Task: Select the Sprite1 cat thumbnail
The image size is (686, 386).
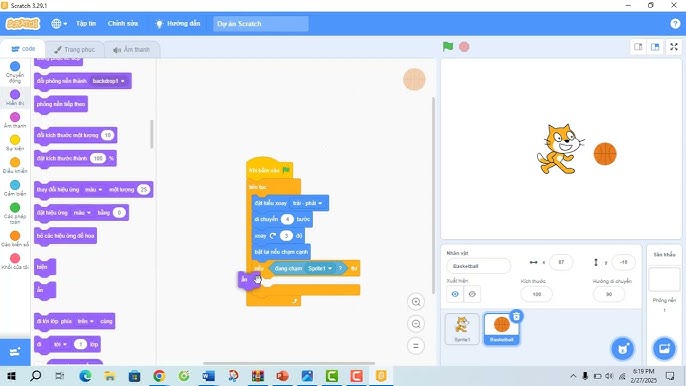Action: (x=462, y=329)
